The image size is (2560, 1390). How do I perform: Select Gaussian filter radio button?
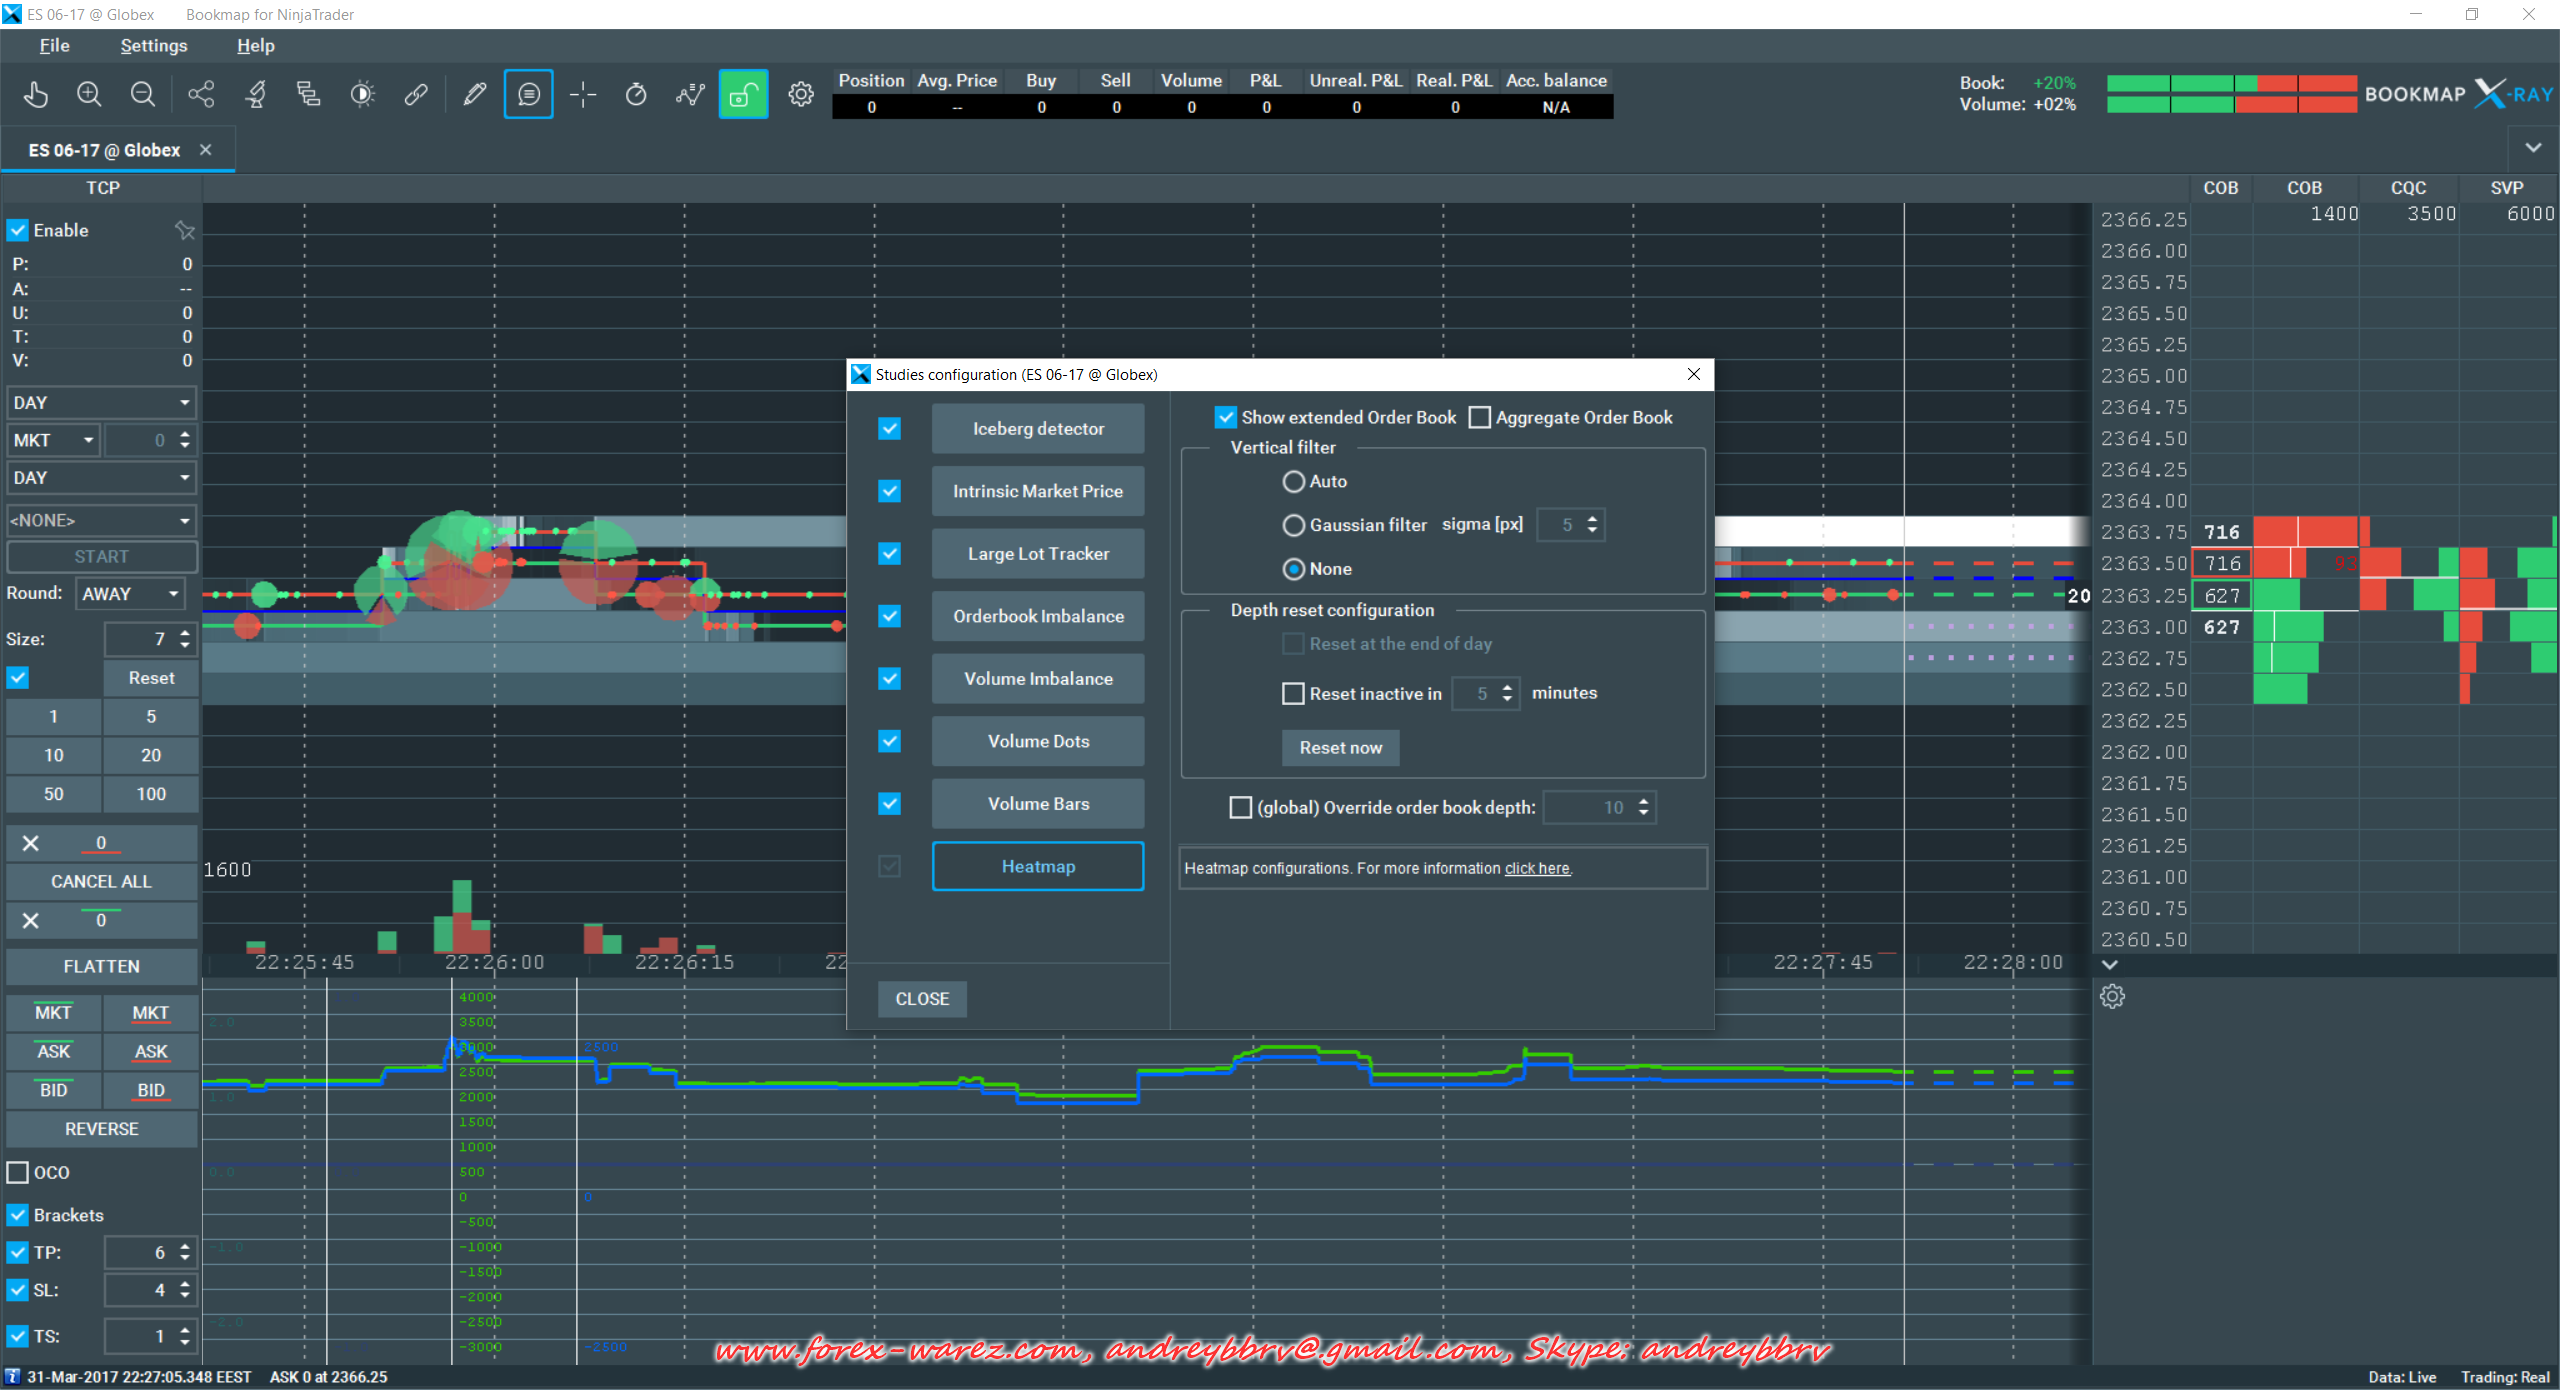(1293, 525)
